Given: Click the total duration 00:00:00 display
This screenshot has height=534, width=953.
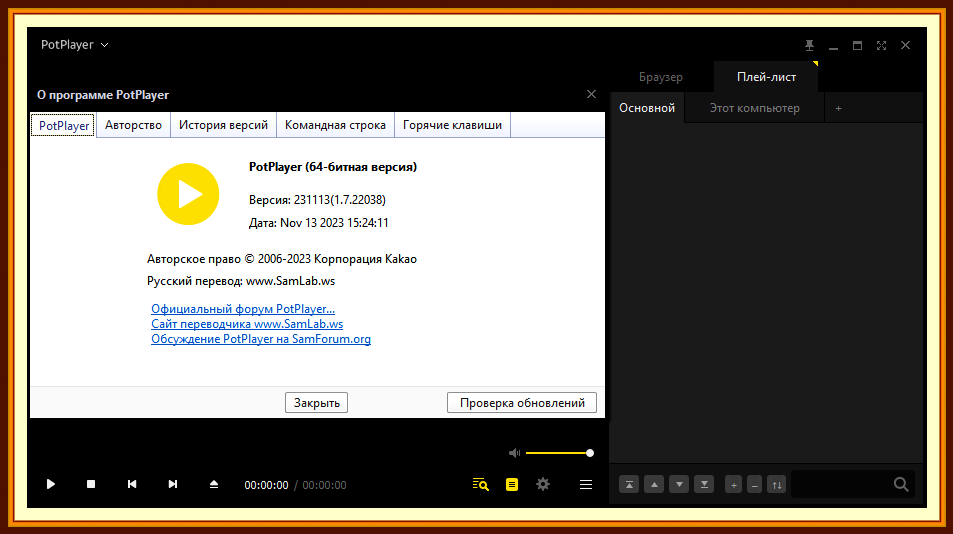Looking at the screenshot, I should [324, 485].
